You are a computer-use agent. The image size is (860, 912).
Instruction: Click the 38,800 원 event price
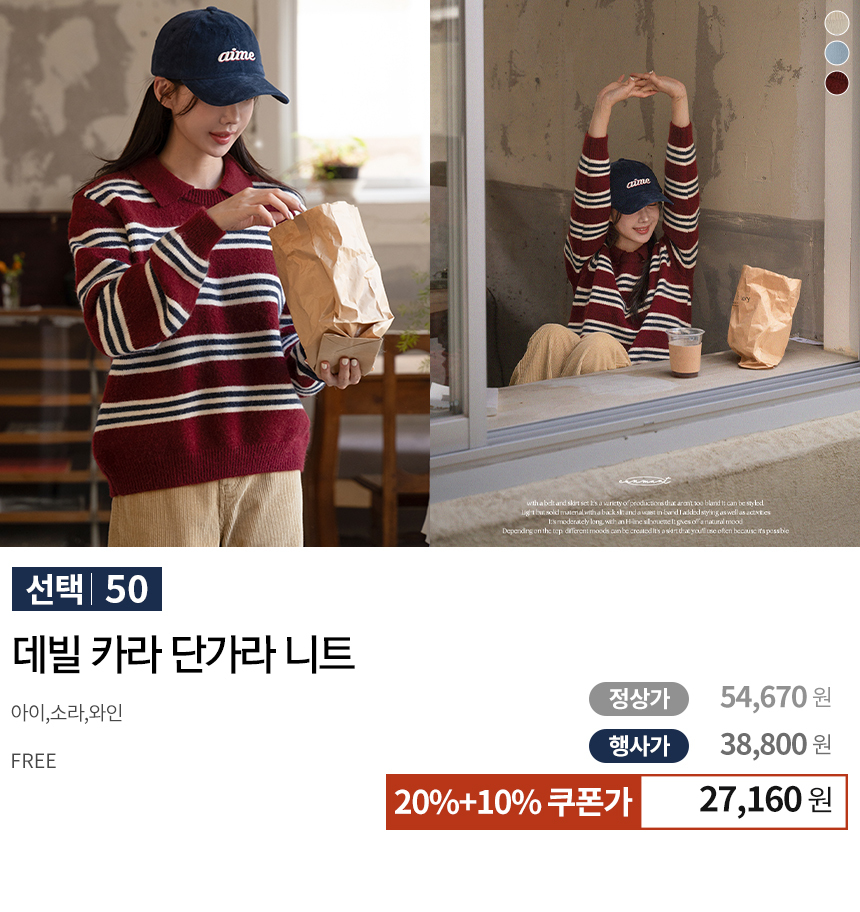pos(776,744)
